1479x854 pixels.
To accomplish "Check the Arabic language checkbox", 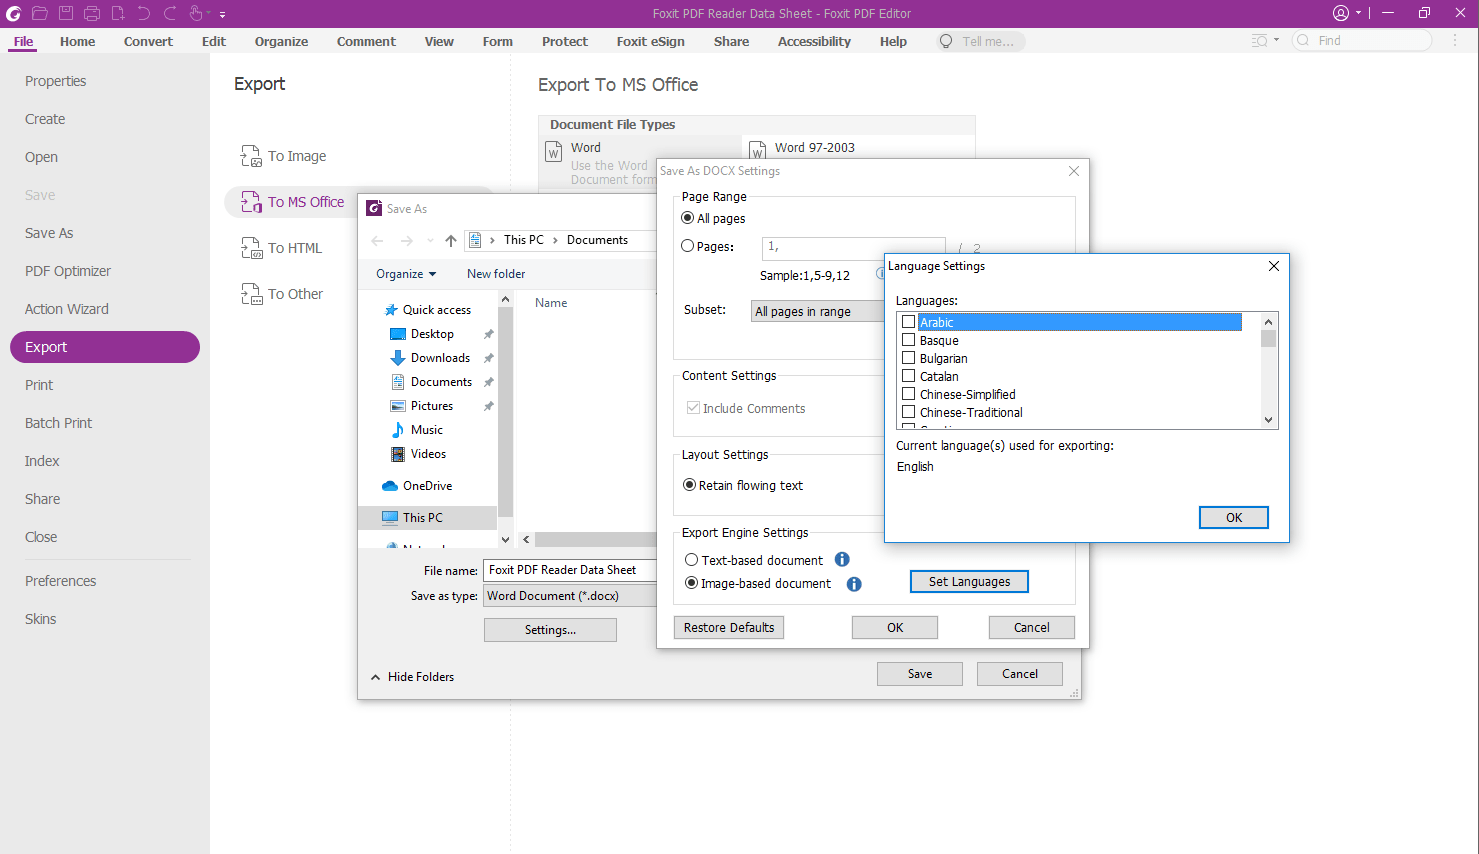I will coord(908,322).
